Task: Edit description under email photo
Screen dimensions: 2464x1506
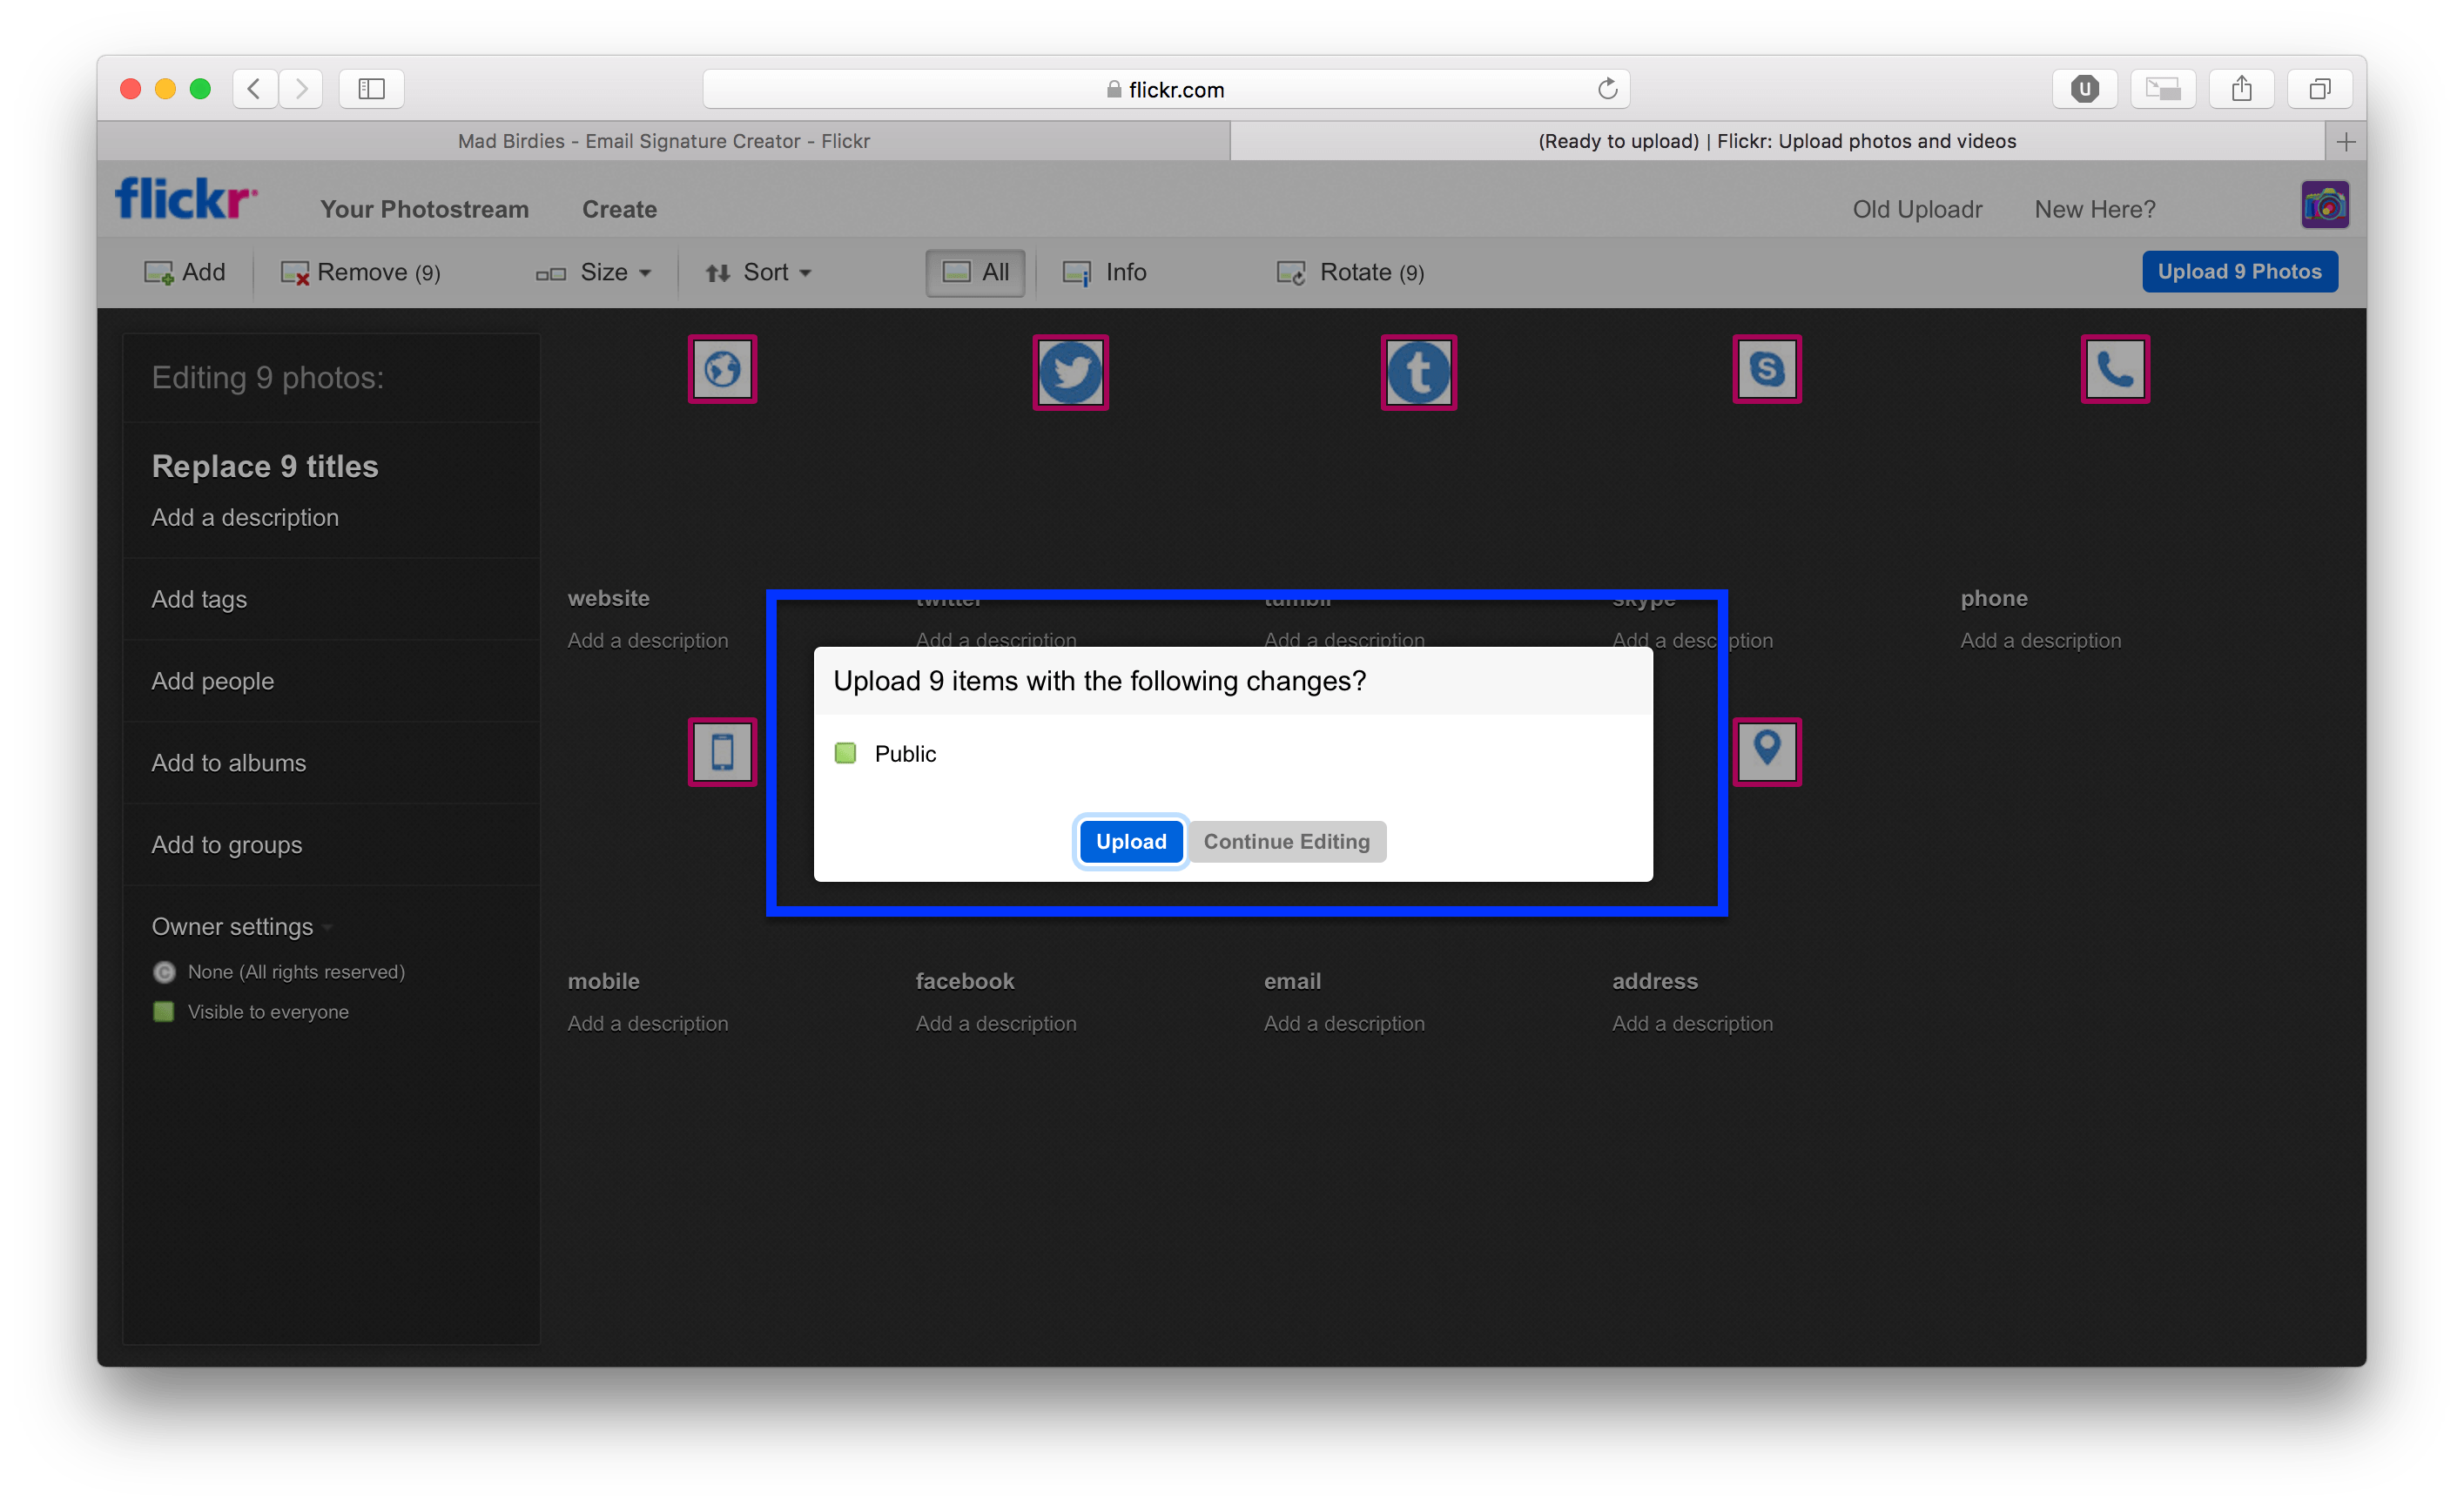Action: [x=1343, y=1023]
